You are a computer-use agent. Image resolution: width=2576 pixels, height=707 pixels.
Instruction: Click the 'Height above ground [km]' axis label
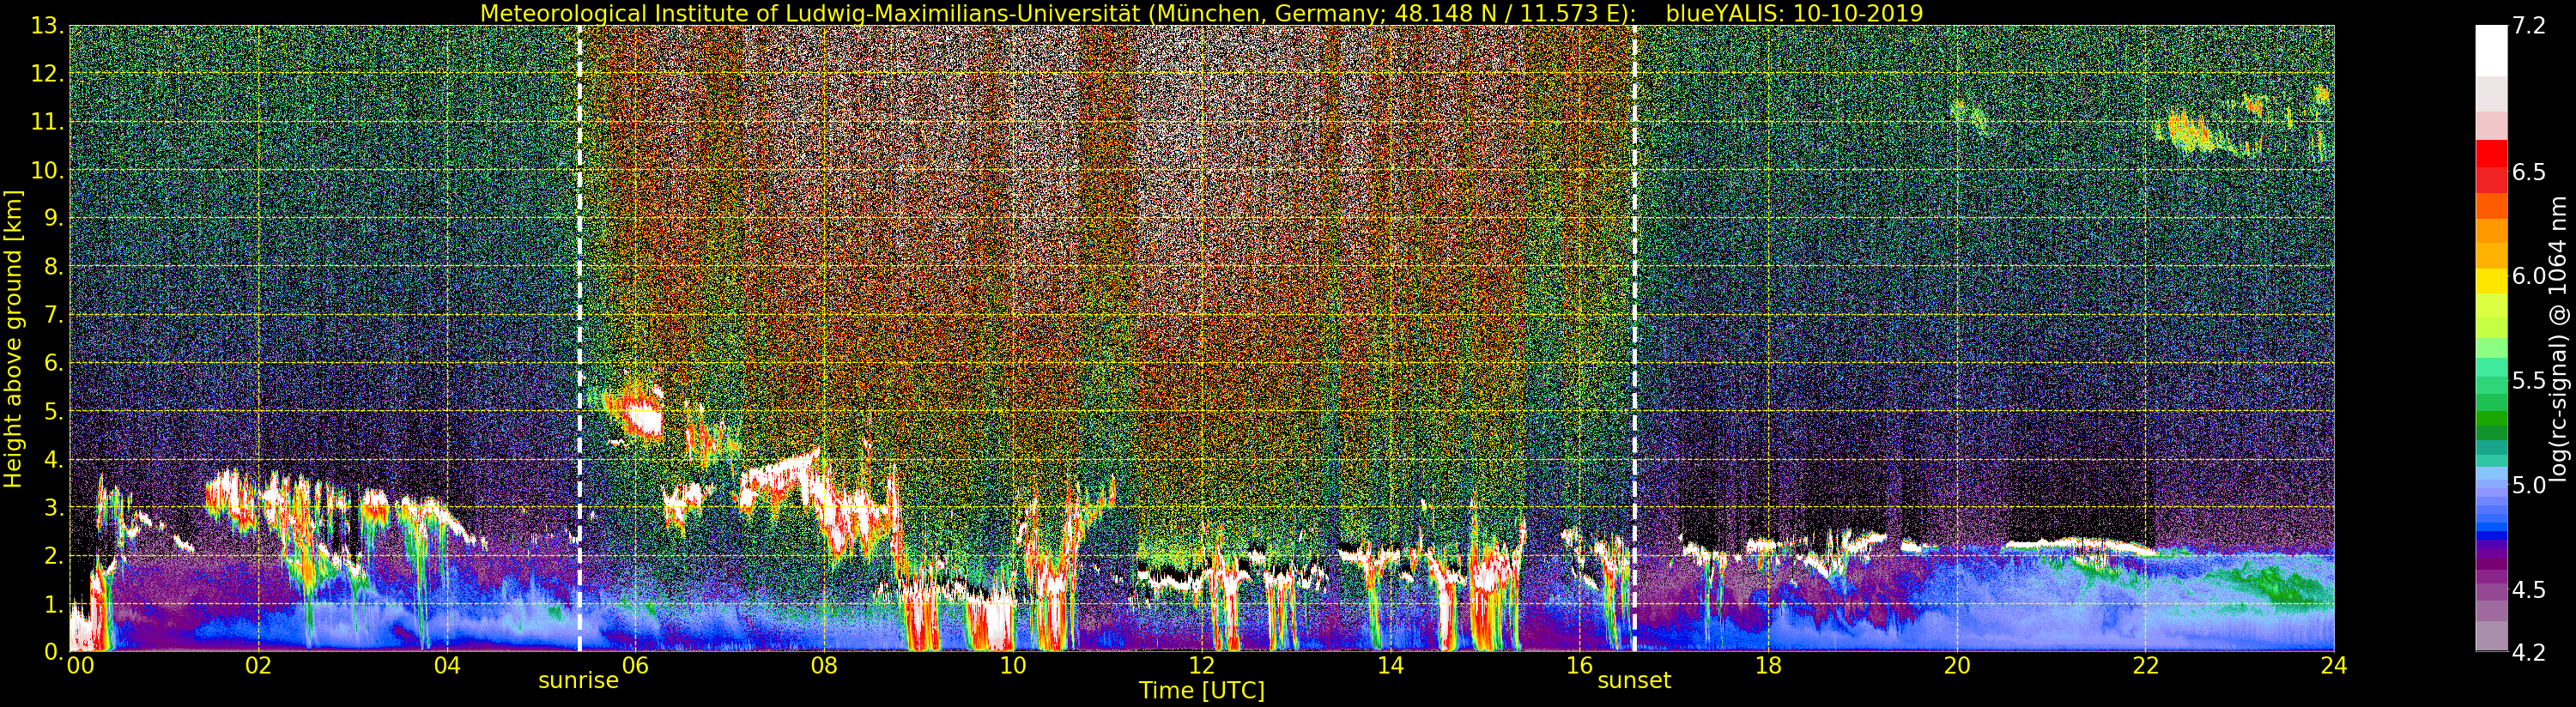(x=13, y=338)
